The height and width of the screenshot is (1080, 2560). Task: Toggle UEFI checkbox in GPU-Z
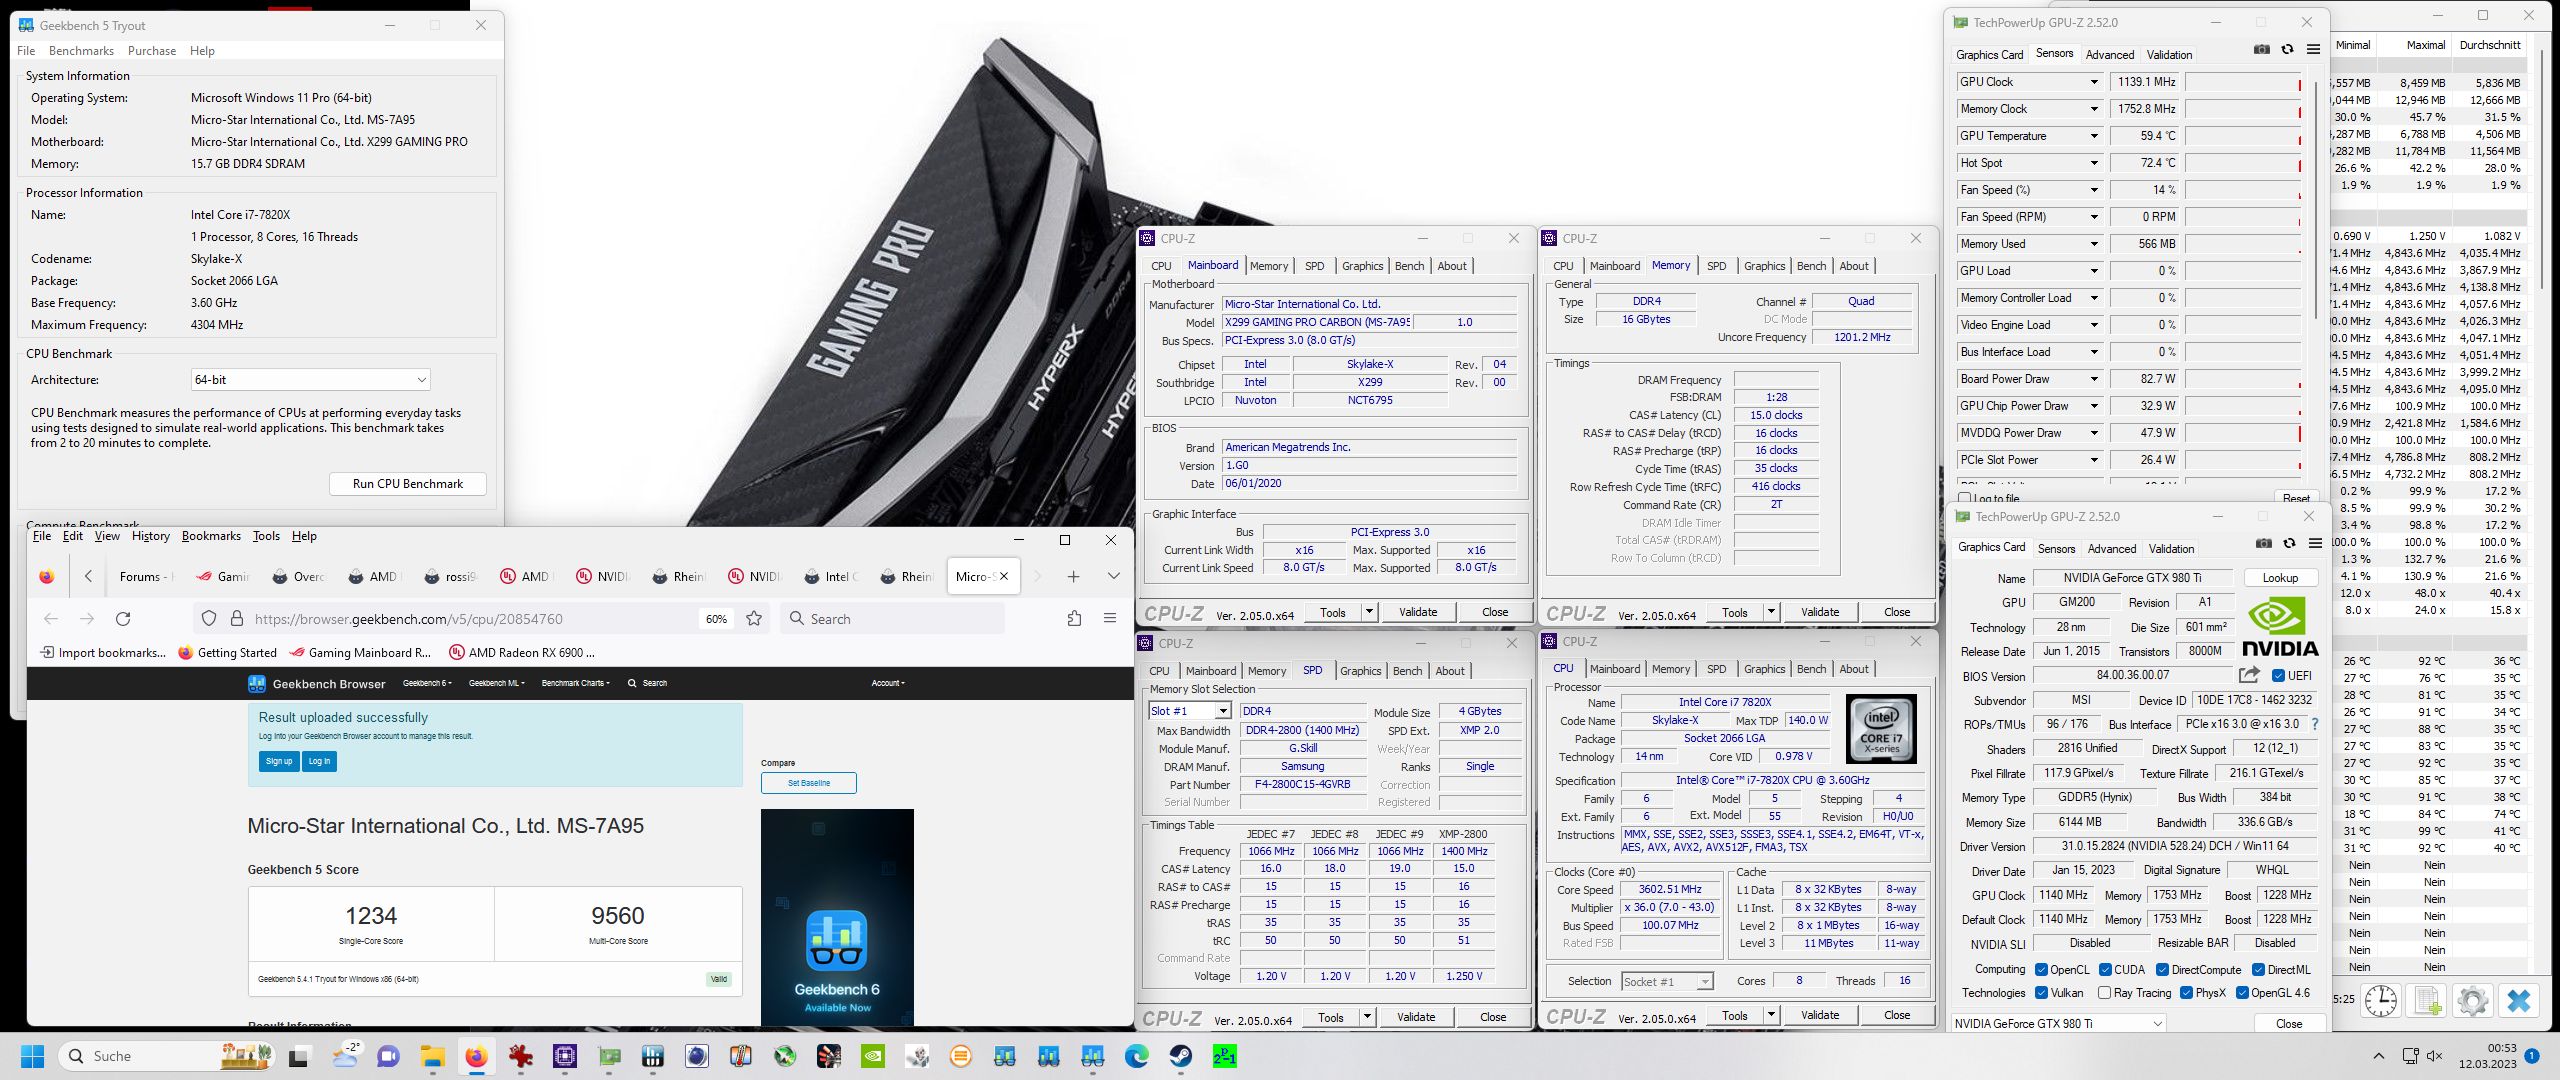[2279, 676]
